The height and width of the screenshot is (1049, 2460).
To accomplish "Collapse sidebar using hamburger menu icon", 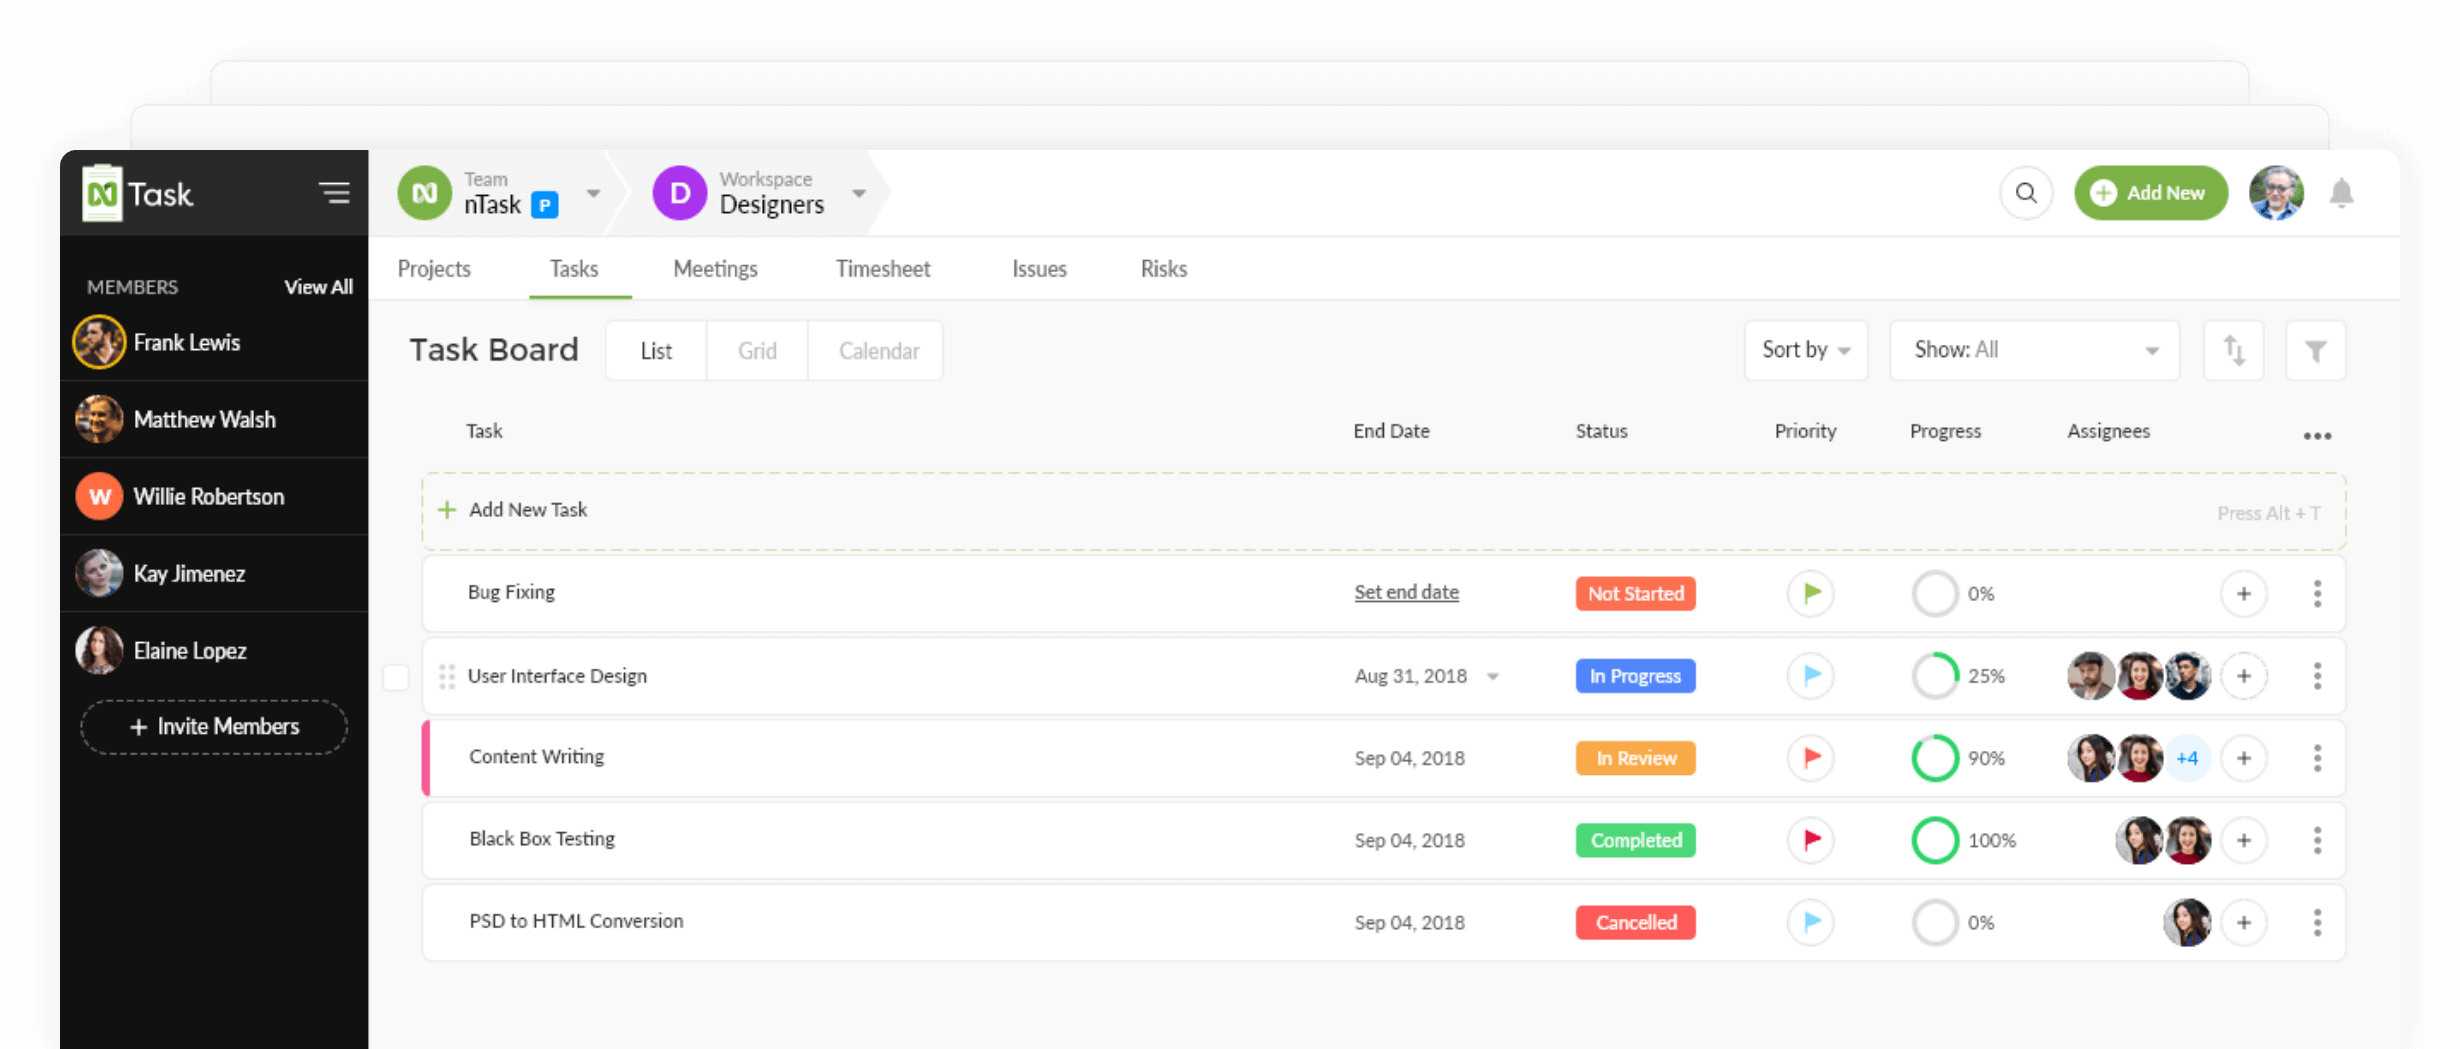I will point(334,193).
